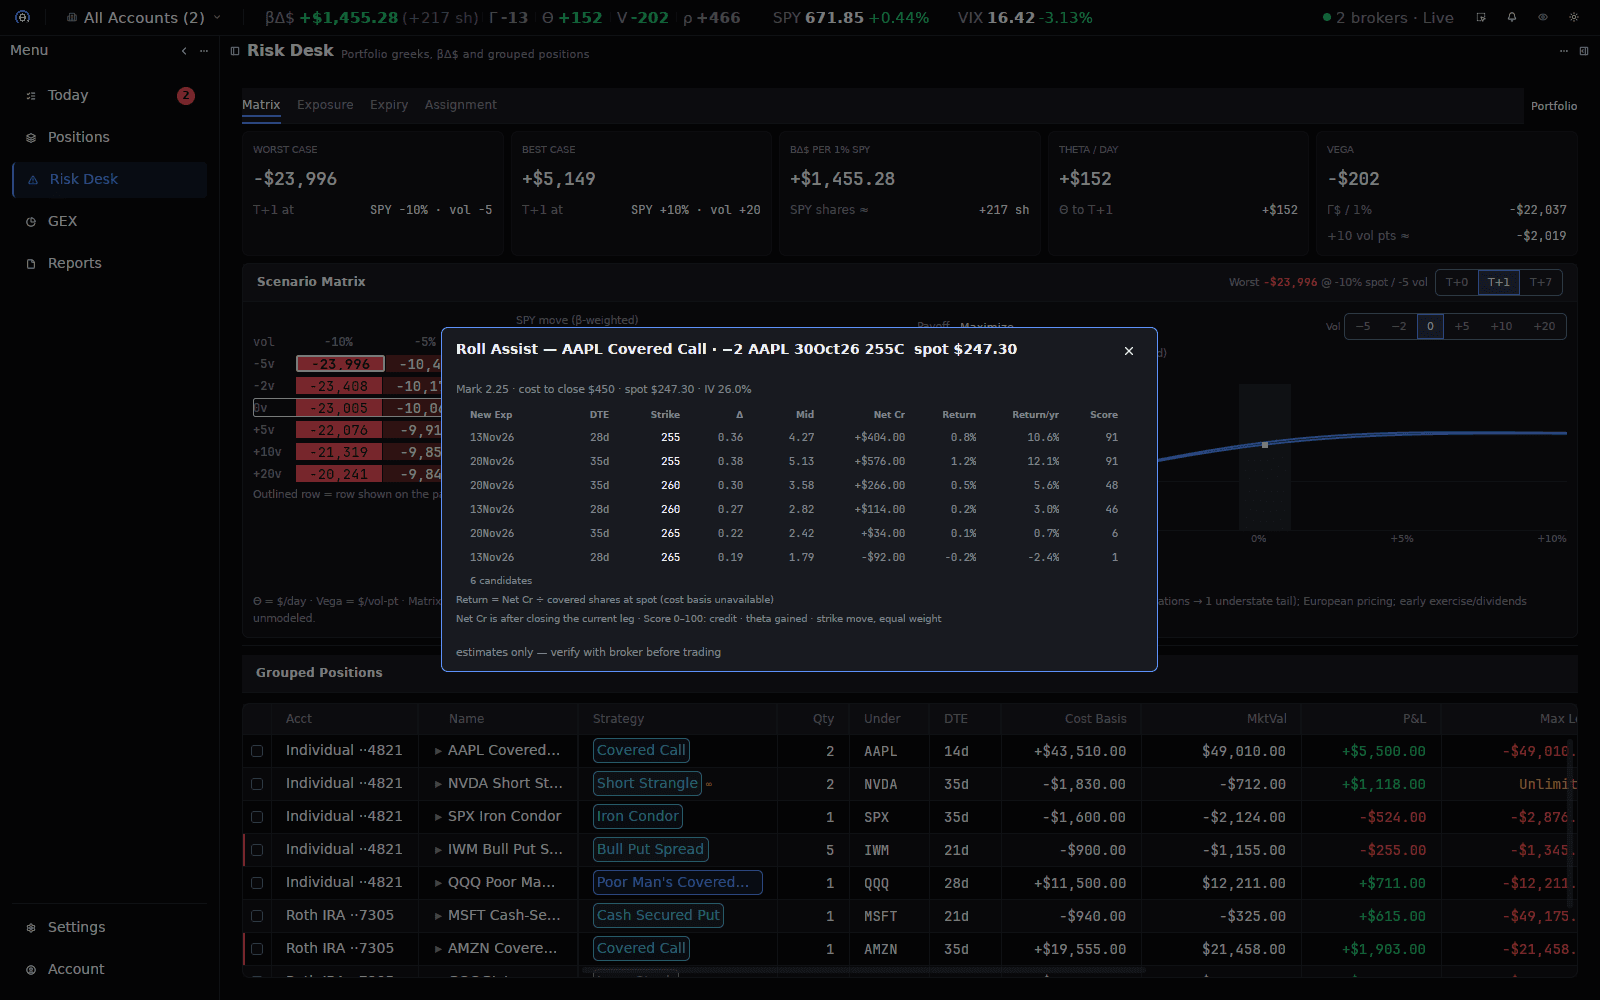Open the All Accounts (2) dropdown
This screenshot has width=1600, height=1000.
[x=143, y=17]
